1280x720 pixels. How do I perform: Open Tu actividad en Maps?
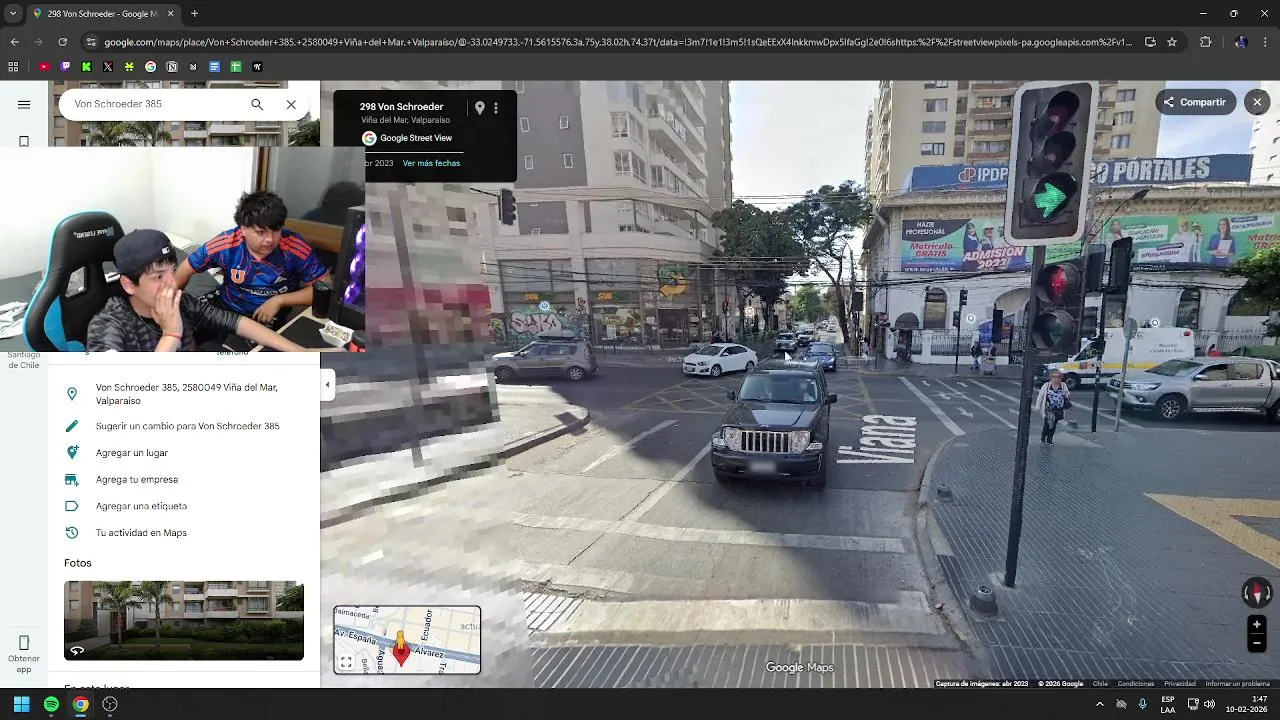point(184,533)
